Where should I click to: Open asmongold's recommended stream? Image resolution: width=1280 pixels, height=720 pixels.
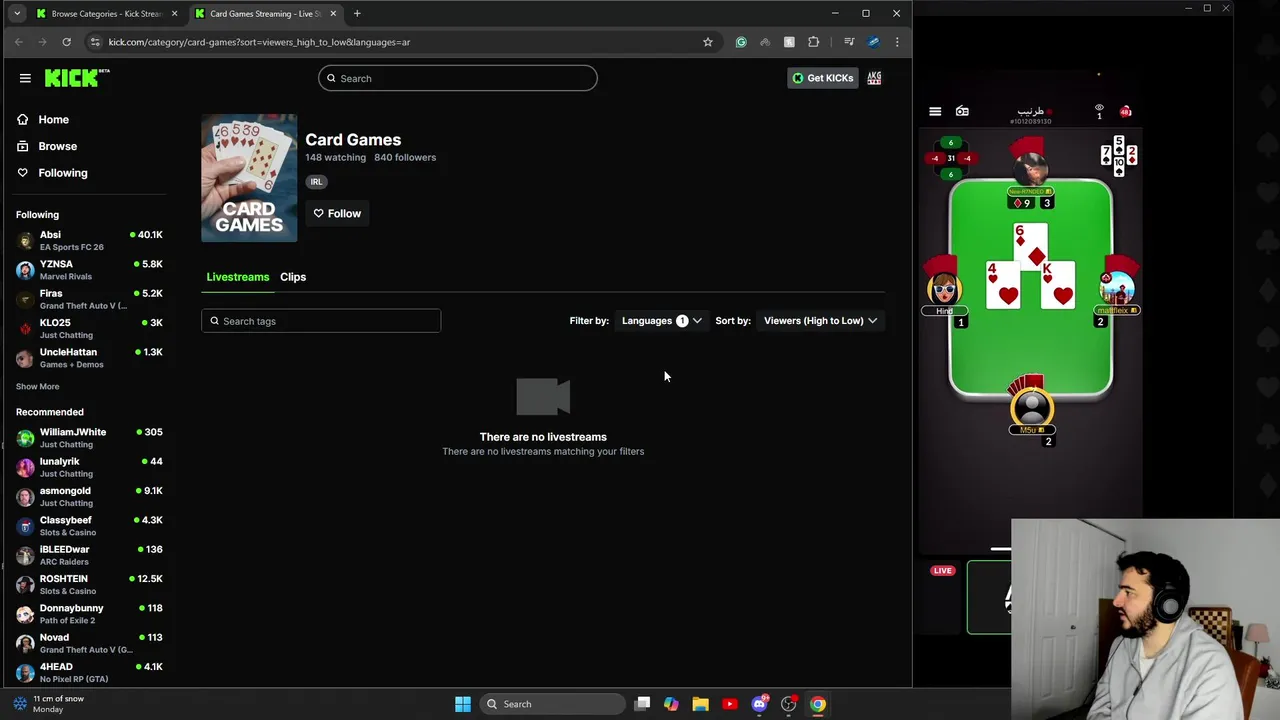pyautogui.click(x=89, y=497)
